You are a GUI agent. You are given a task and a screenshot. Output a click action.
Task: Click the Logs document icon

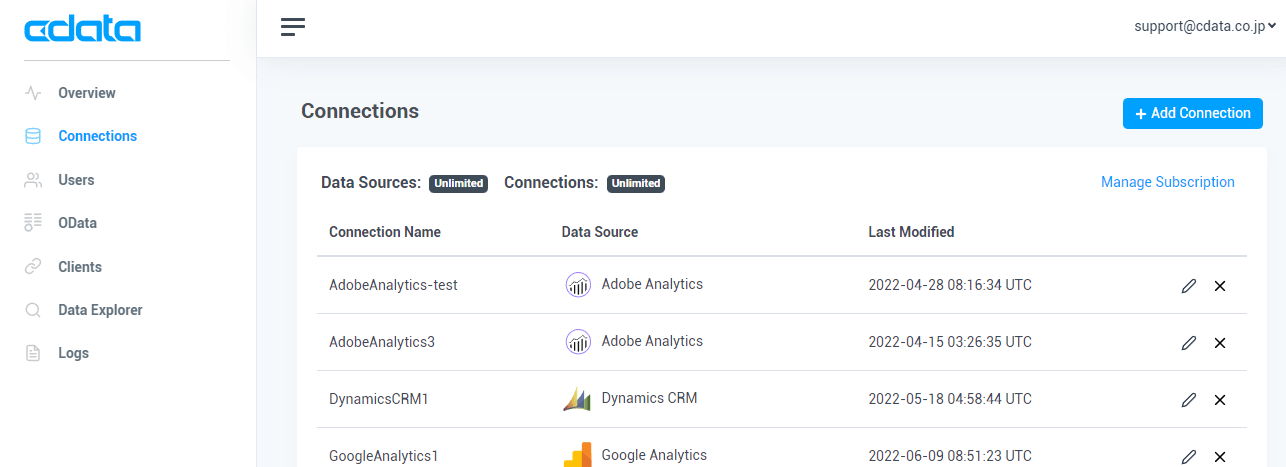[33, 353]
